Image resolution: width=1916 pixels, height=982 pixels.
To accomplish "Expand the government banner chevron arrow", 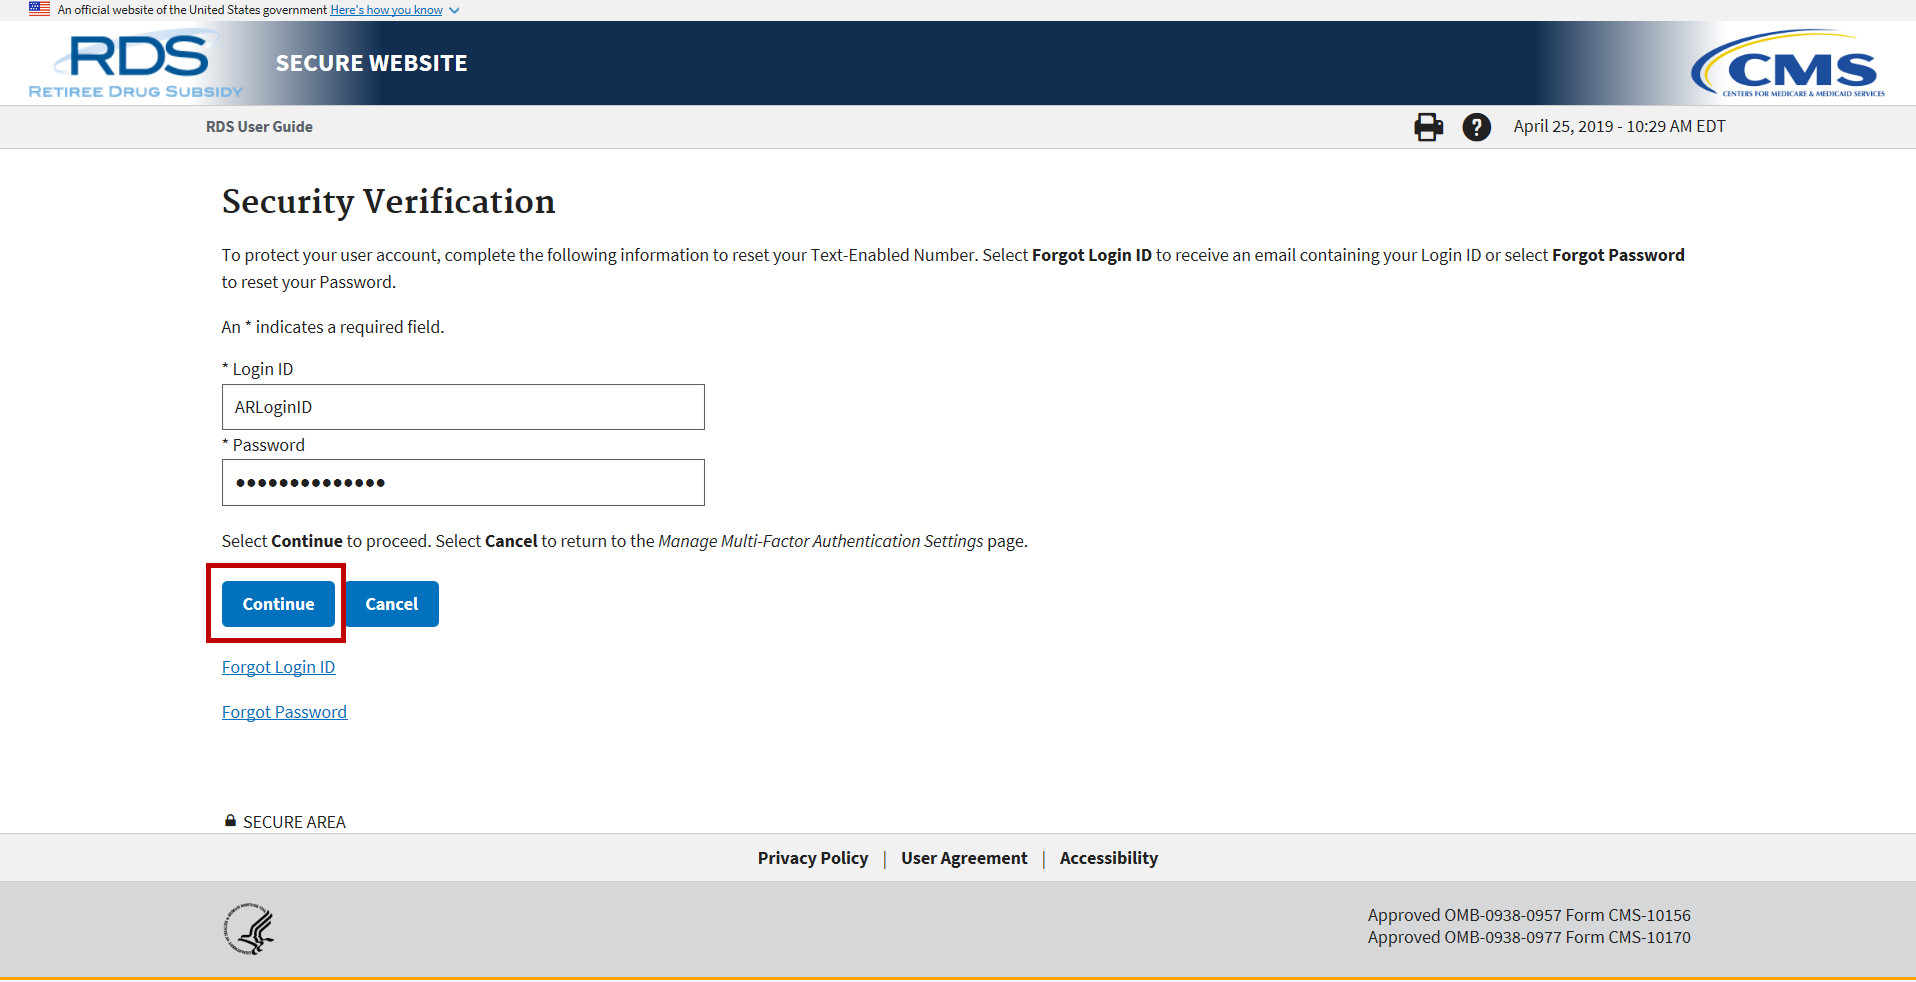I will [x=454, y=11].
